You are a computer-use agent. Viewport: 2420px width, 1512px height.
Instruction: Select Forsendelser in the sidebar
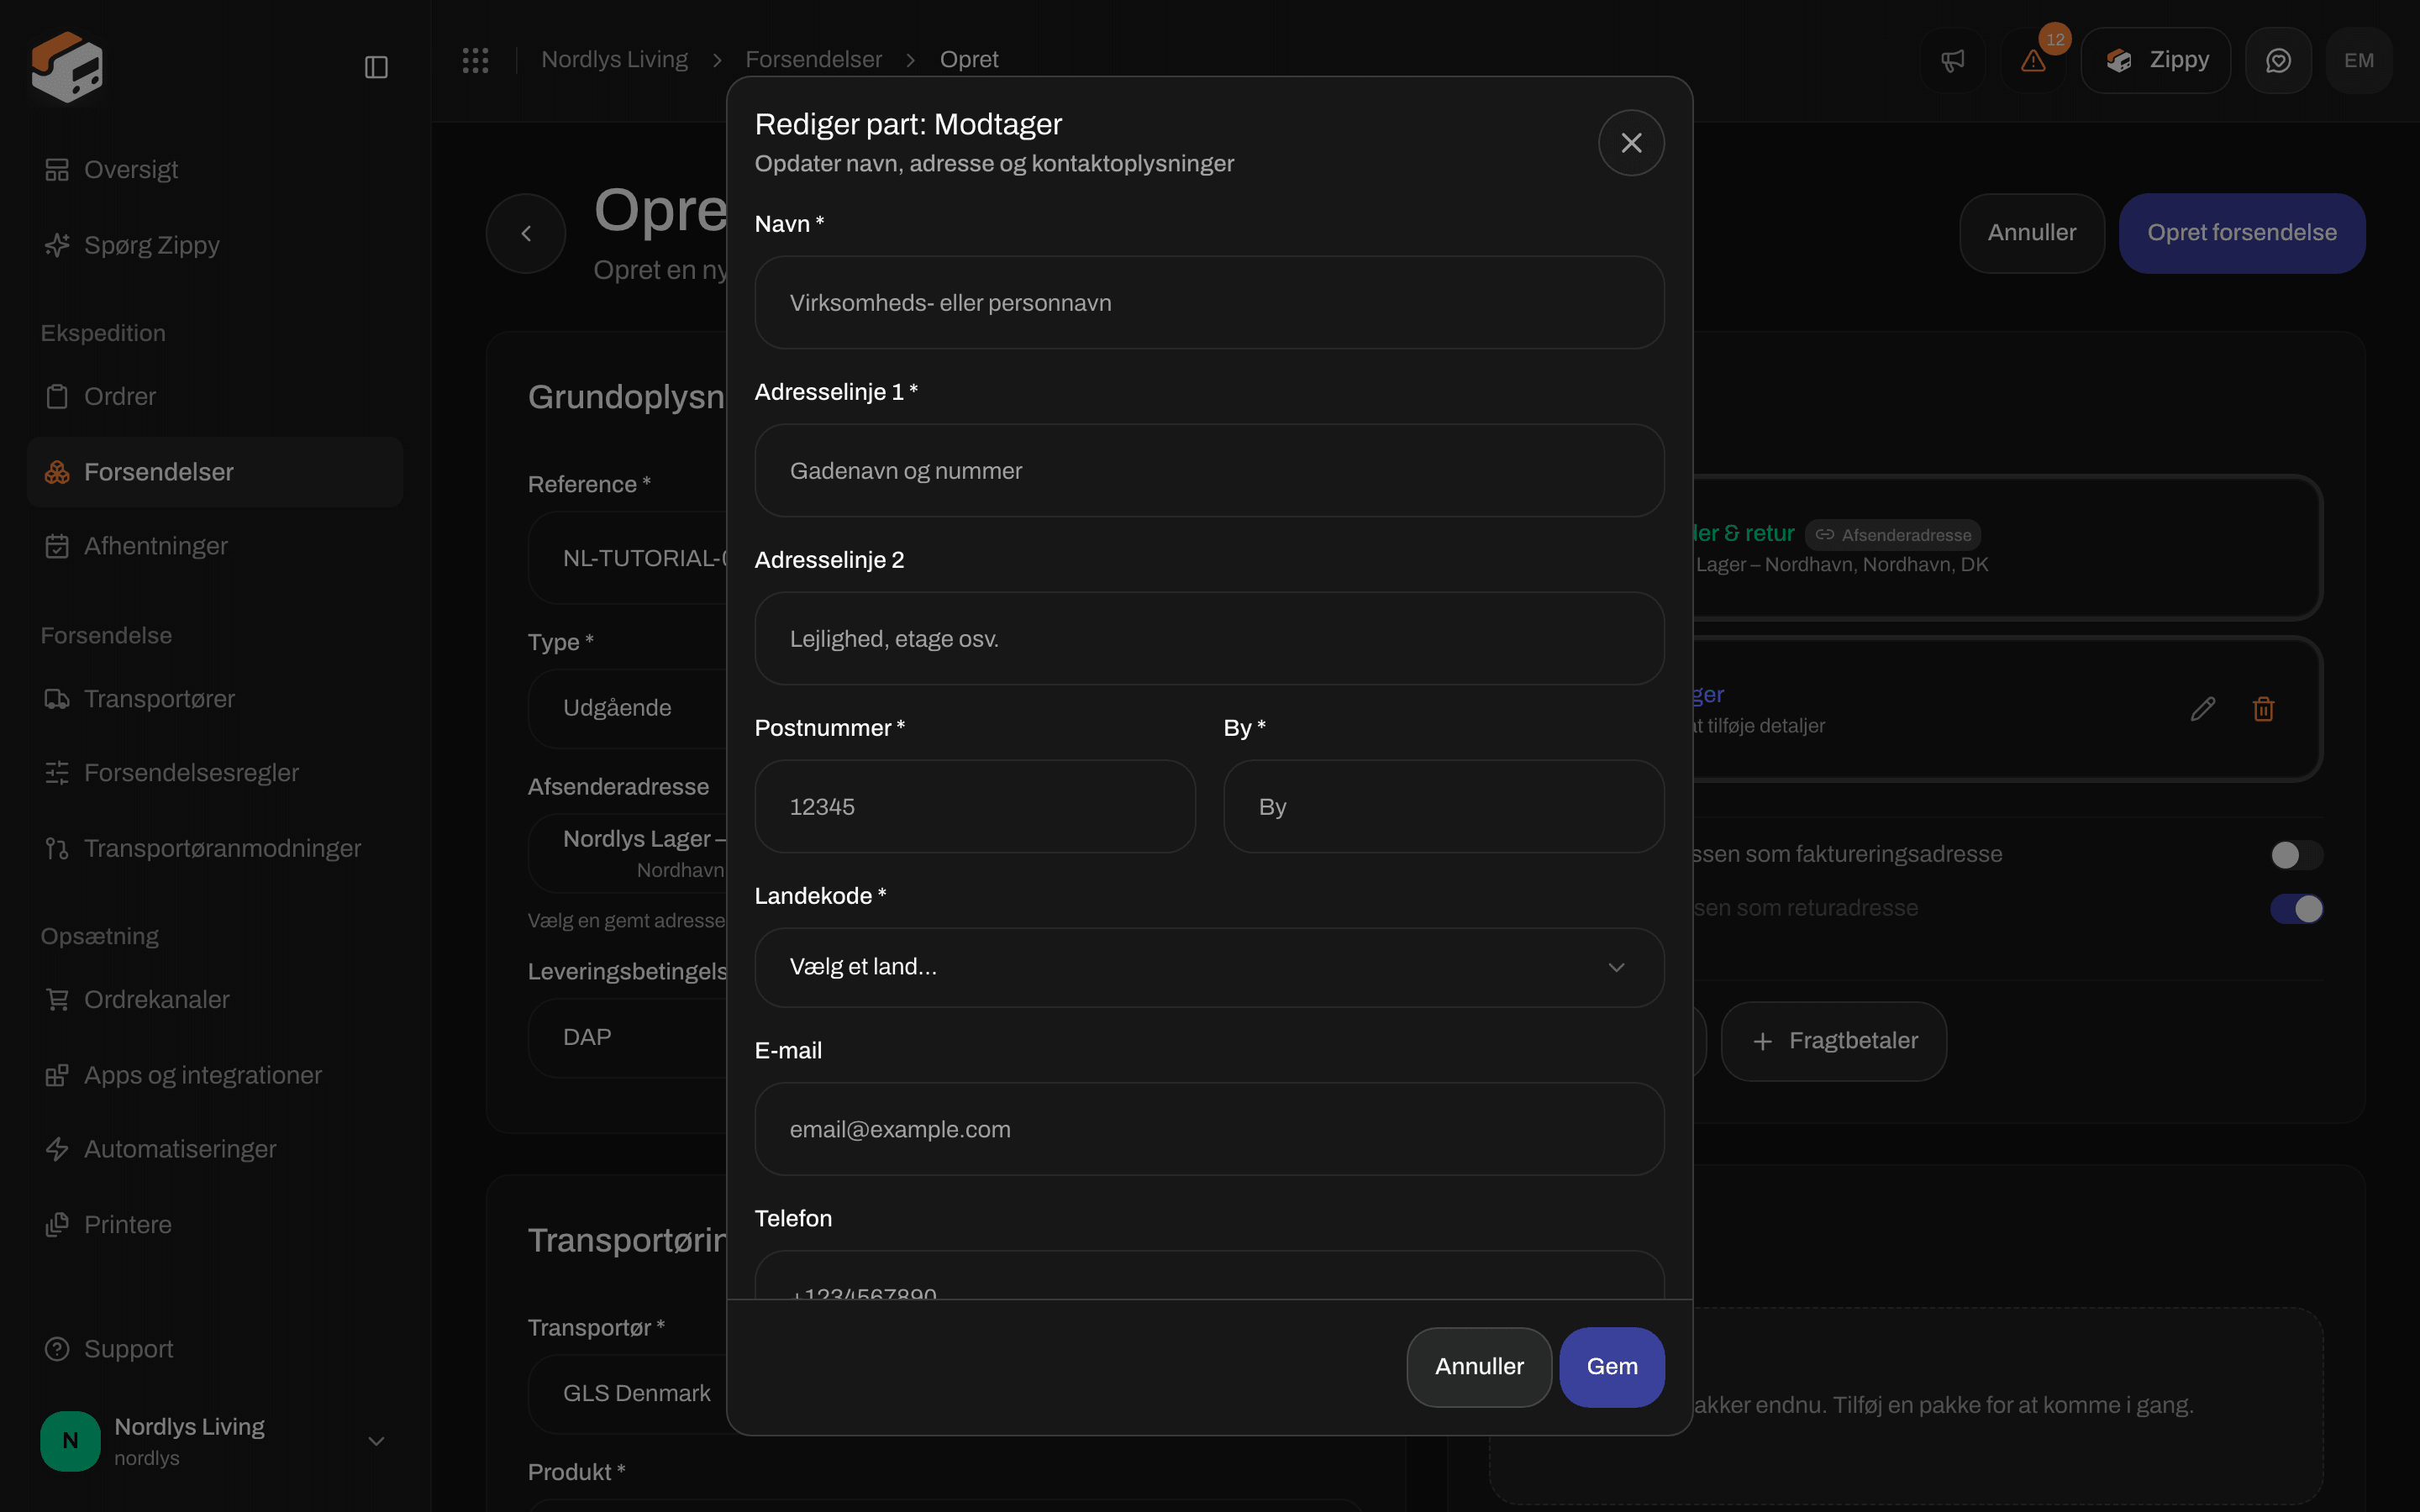pyautogui.click(x=215, y=472)
